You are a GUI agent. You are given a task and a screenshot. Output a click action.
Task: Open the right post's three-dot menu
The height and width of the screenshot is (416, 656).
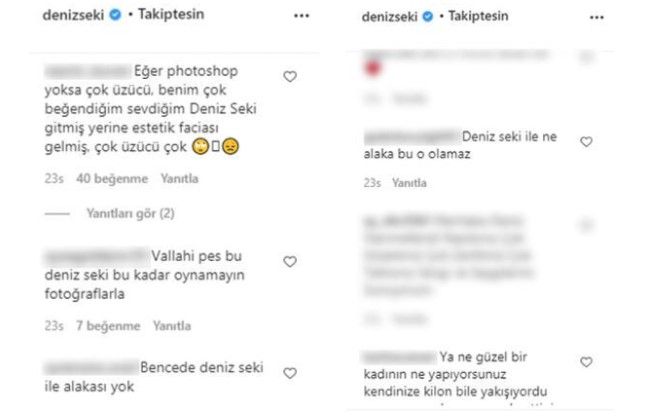click(597, 18)
